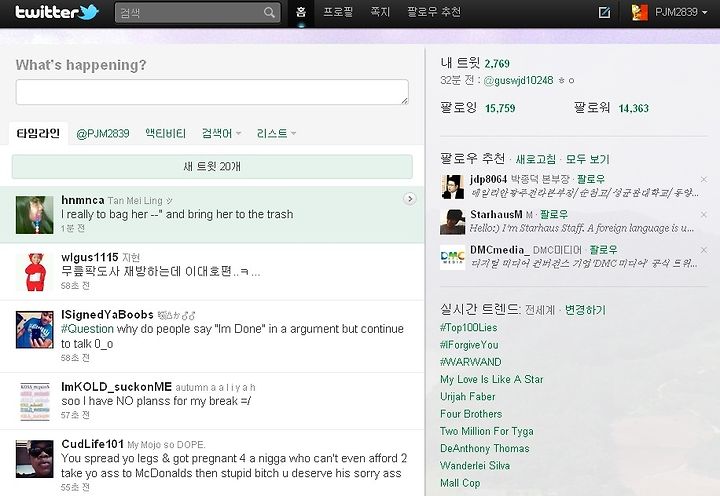Switch to the @PJM2839 mentions tab
The height and width of the screenshot is (496, 720).
pos(103,134)
